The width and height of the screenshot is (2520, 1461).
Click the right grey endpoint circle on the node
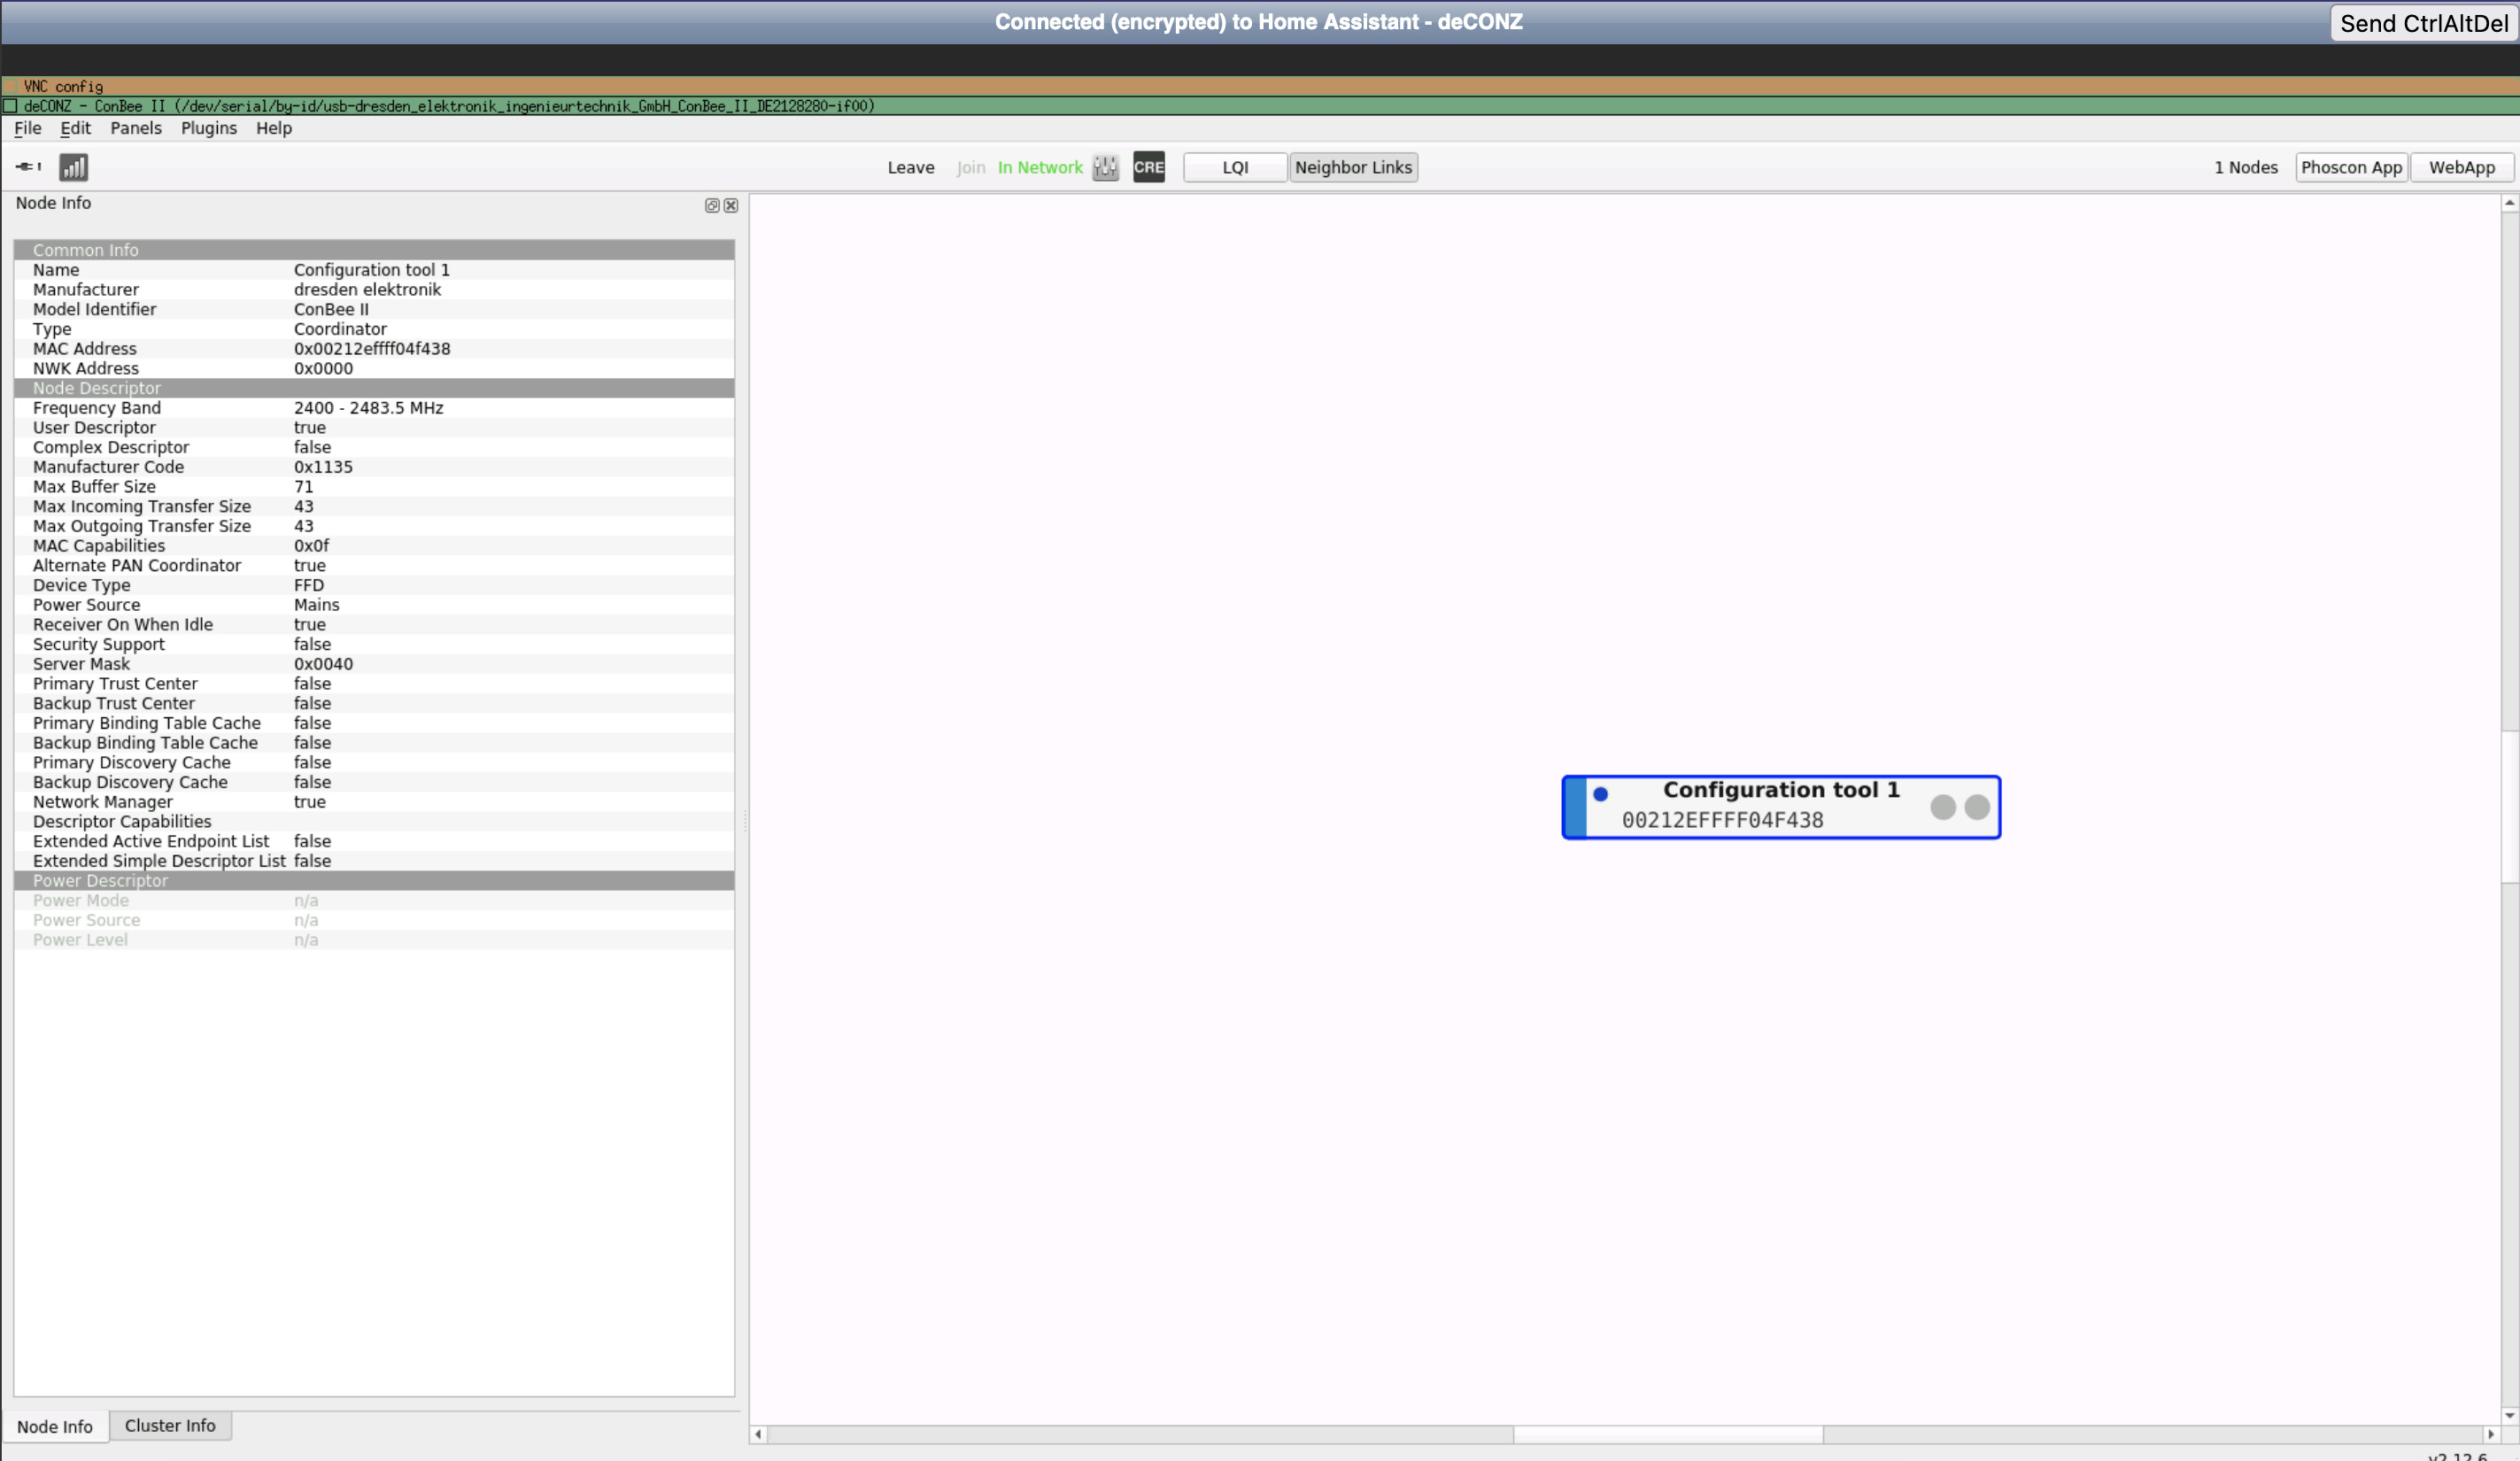pos(1976,807)
